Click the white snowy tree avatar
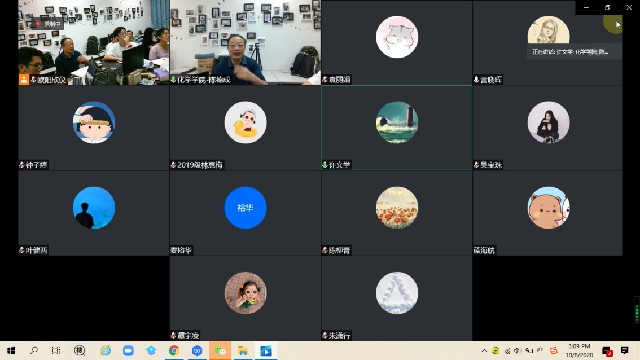 (397, 293)
